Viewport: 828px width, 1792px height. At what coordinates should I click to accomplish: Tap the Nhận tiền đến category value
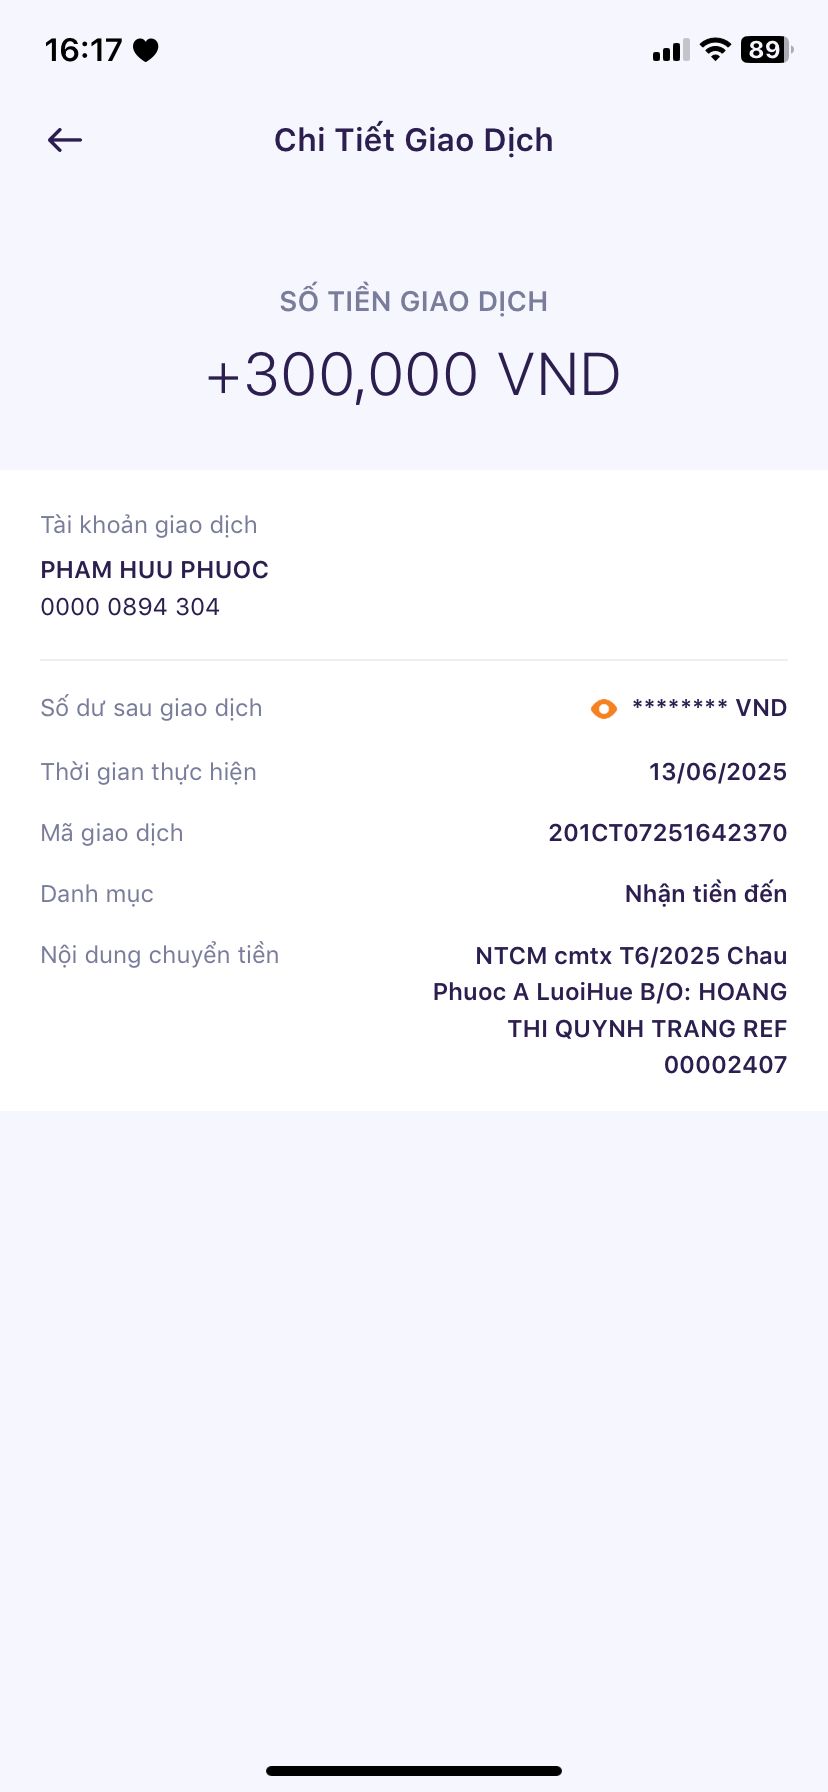coord(705,894)
